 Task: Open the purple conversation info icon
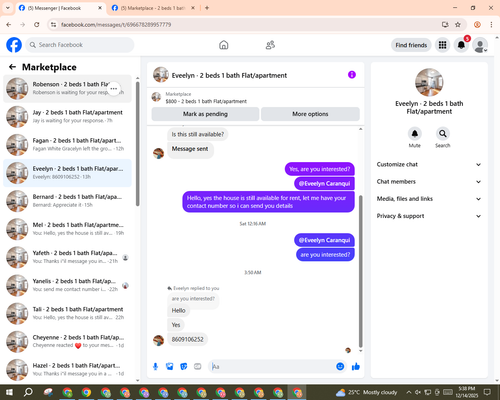(352, 75)
